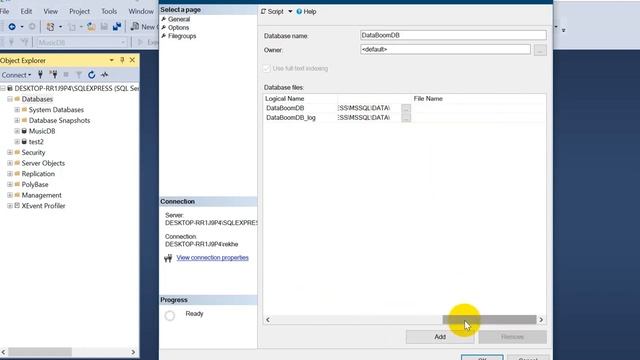The width and height of the screenshot is (640, 360).
Task: Expand the test2 database node
Action: 17,142
